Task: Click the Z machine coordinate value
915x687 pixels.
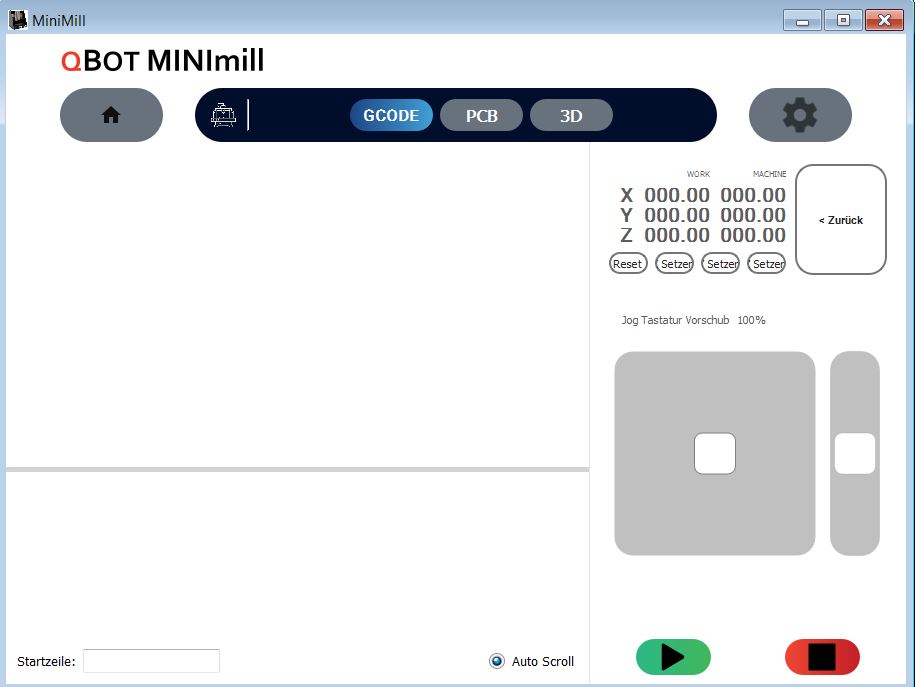Action: coord(753,235)
